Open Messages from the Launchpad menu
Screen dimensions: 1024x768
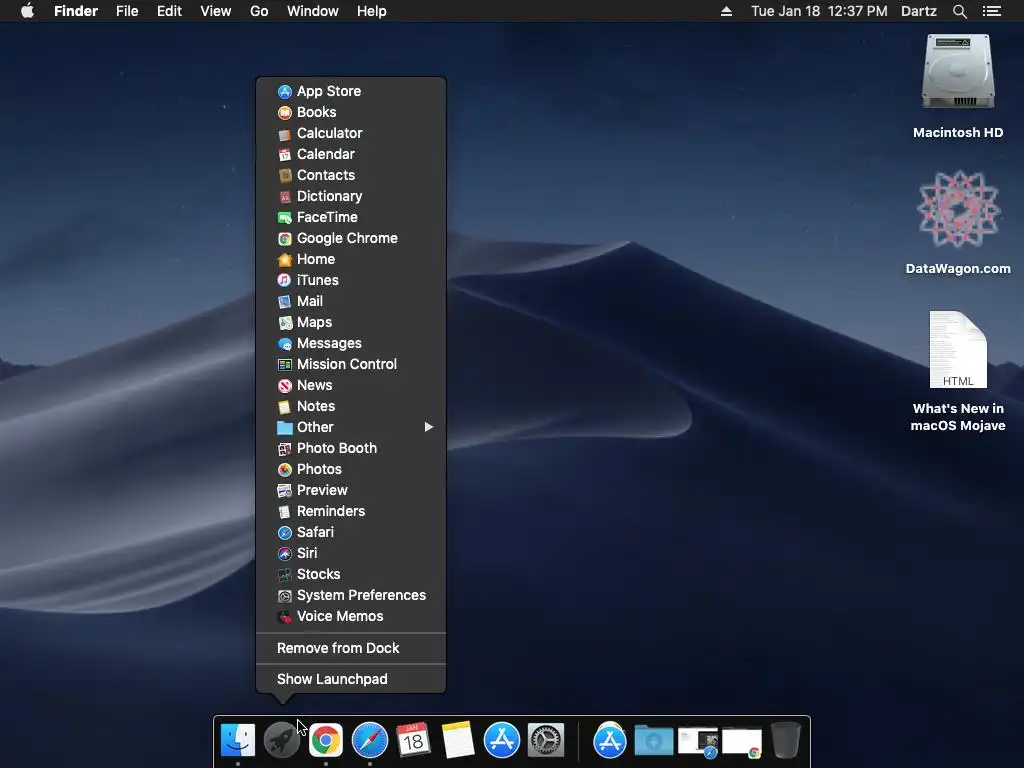coord(351,344)
